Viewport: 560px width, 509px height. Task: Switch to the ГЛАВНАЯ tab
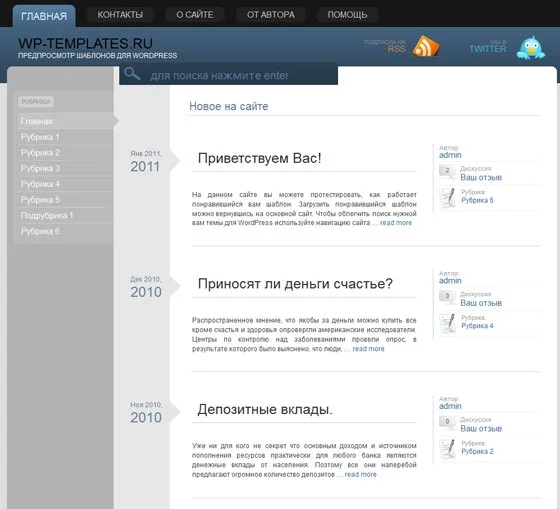tap(44, 16)
